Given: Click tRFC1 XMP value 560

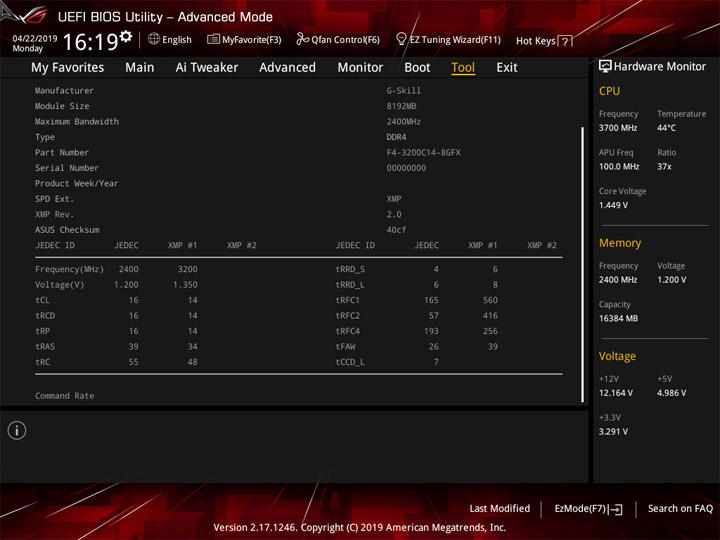Looking at the screenshot, I should point(490,300).
